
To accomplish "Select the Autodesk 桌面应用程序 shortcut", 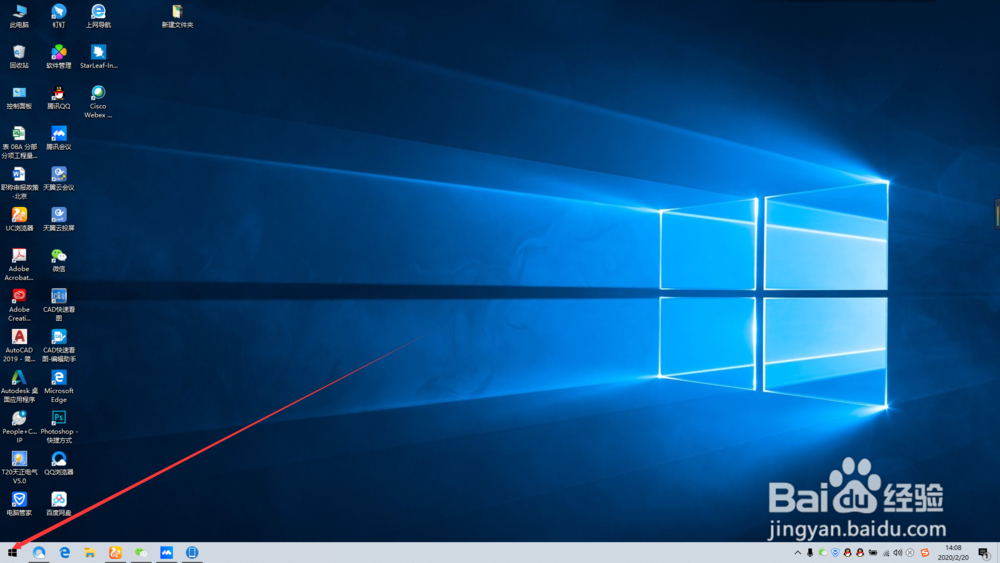I will click(x=19, y=387).
